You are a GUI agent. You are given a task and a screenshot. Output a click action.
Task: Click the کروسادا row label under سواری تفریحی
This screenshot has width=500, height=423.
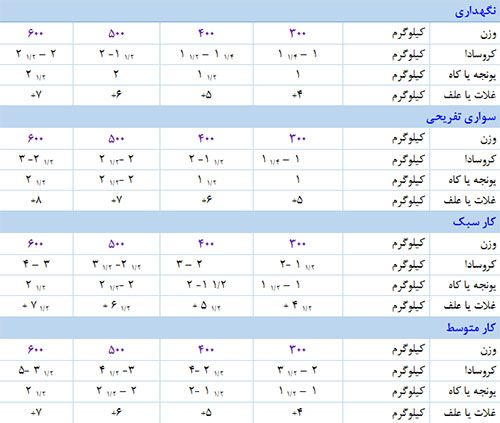coord(480,159)
